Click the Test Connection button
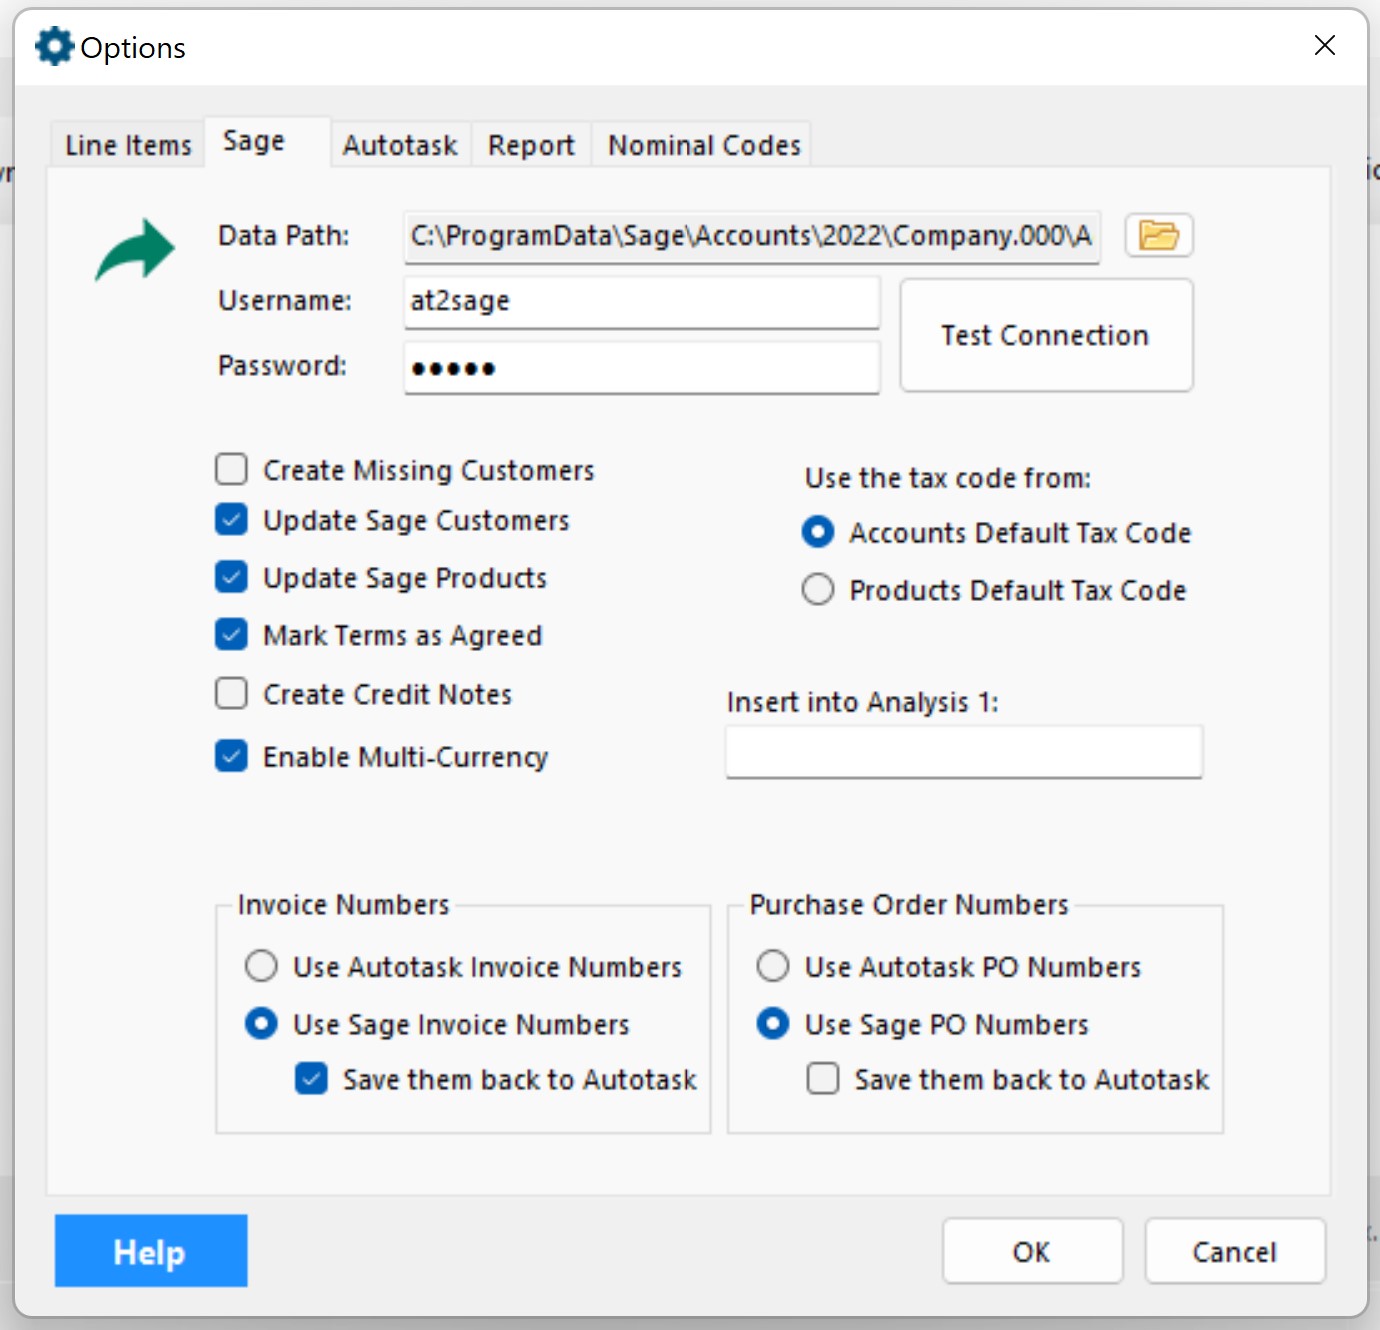Viewport: 1380px width, 1330px height. 1046,335
